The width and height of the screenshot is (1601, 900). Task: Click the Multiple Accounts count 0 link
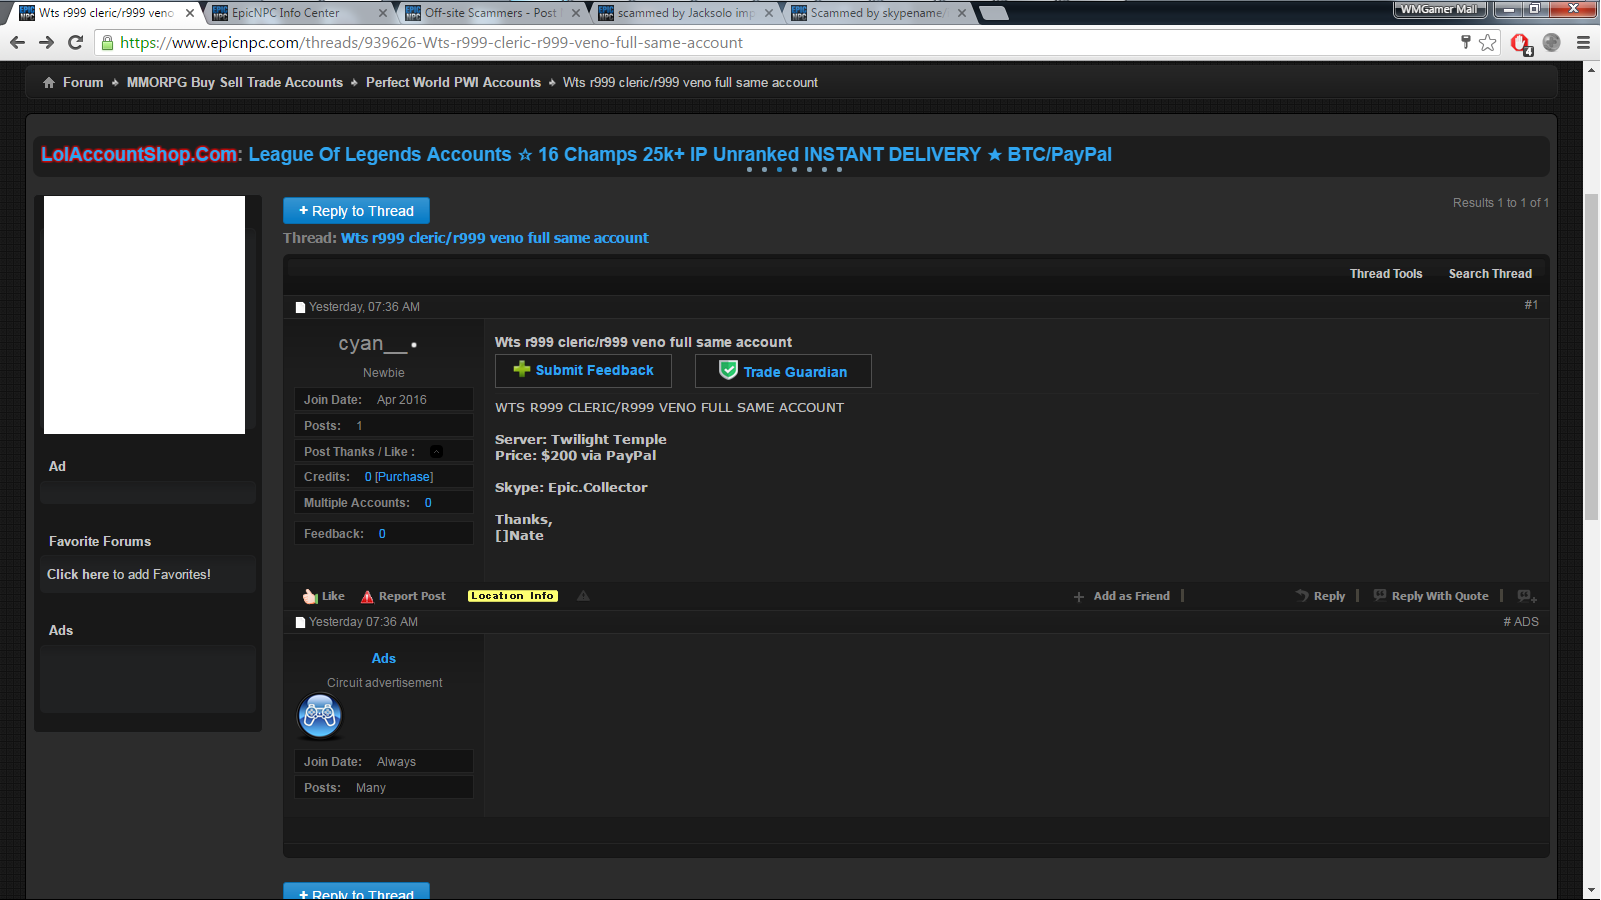click(x=428, y=503)
